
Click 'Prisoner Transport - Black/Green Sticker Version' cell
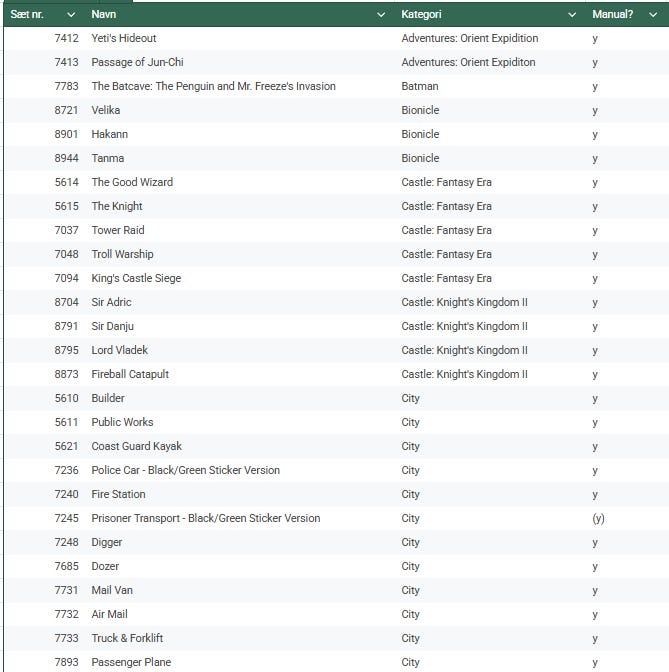click(241, 518)
